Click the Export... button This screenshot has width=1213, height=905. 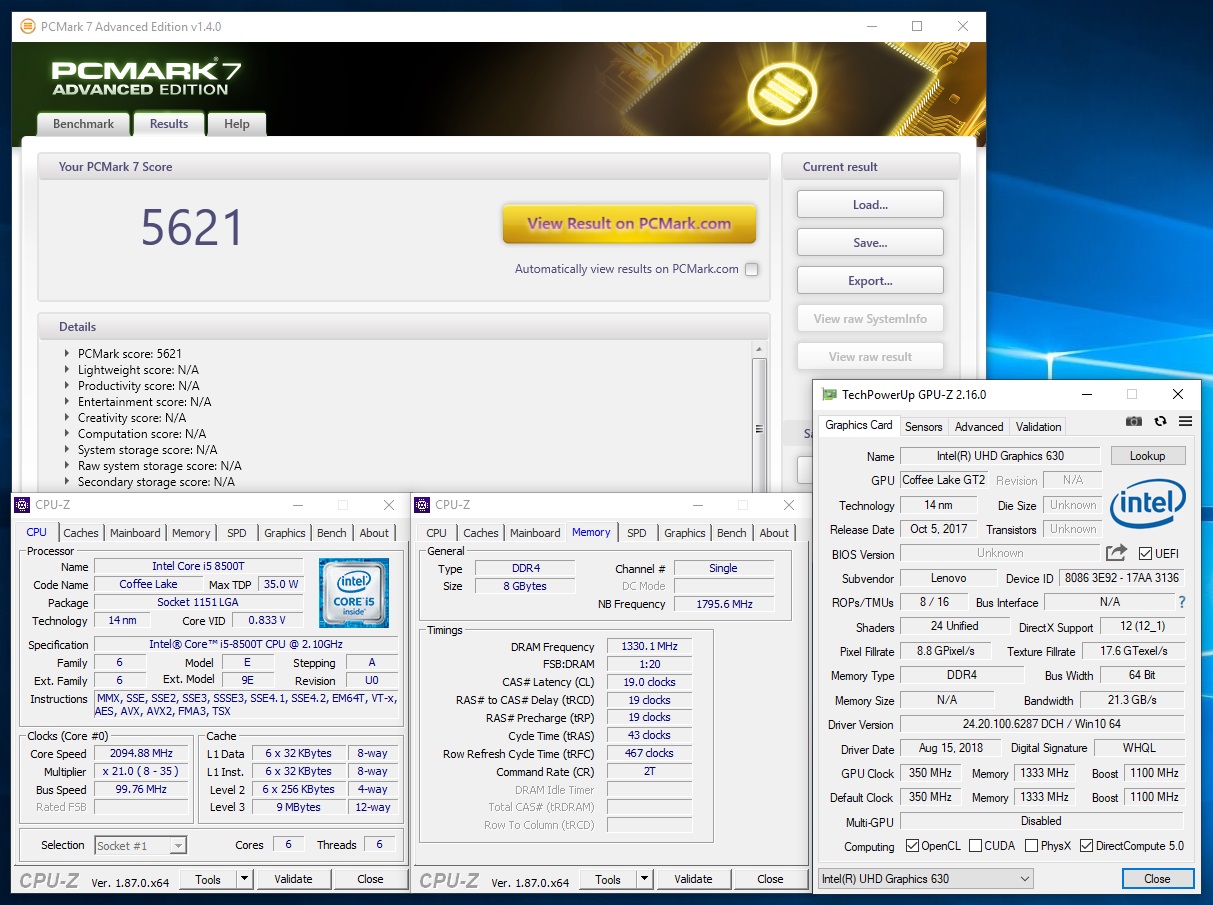(870, 280)
